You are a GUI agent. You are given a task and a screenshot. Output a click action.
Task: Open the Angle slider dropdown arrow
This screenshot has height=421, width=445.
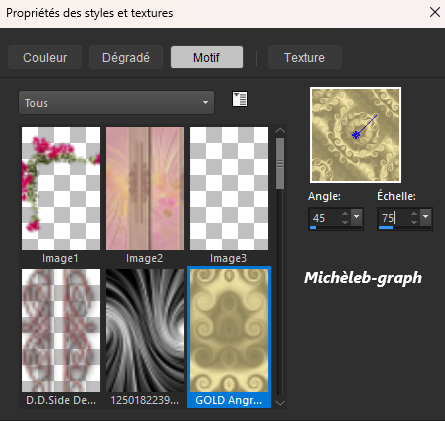(x=357, y=217)
